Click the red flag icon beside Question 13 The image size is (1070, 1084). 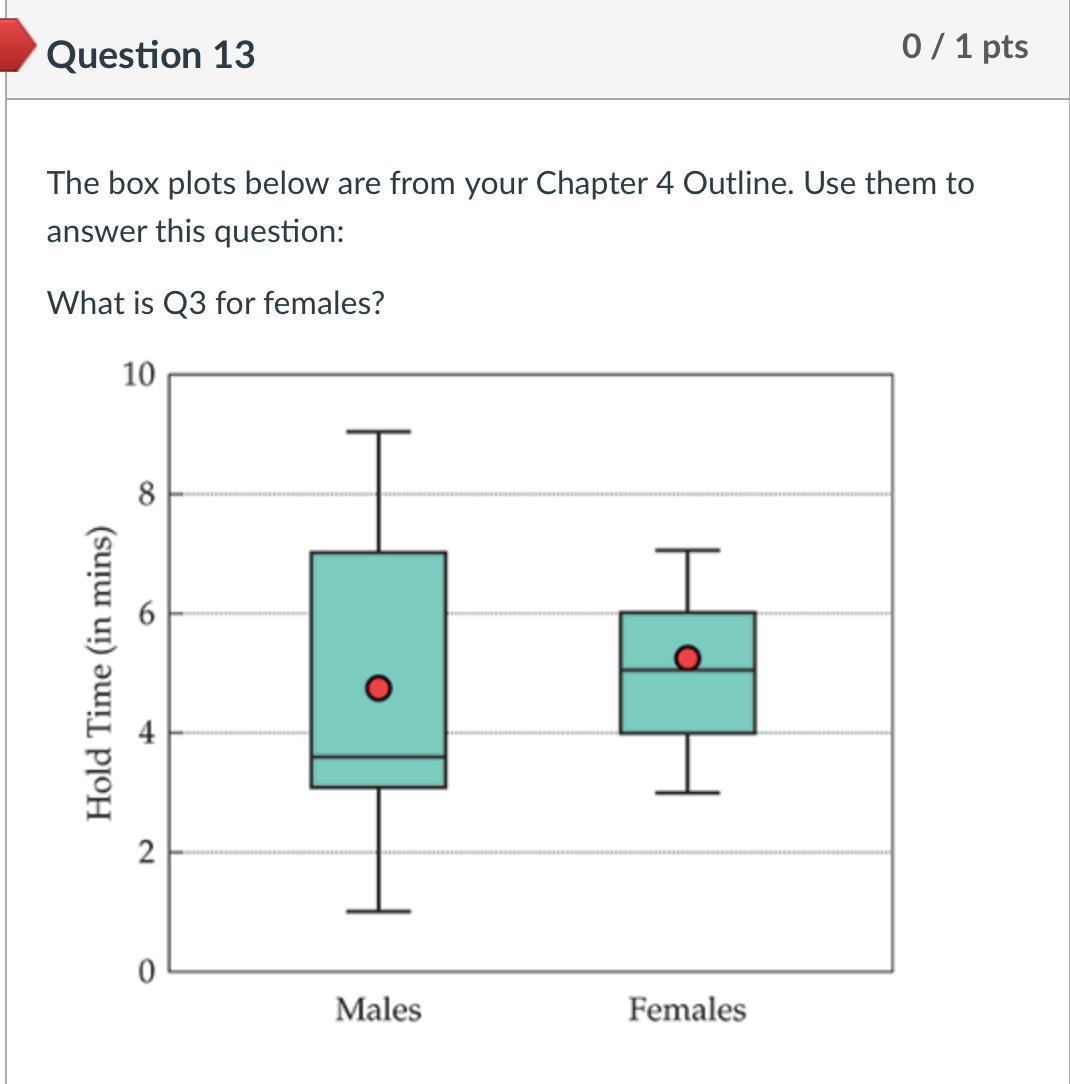point(17,45)
